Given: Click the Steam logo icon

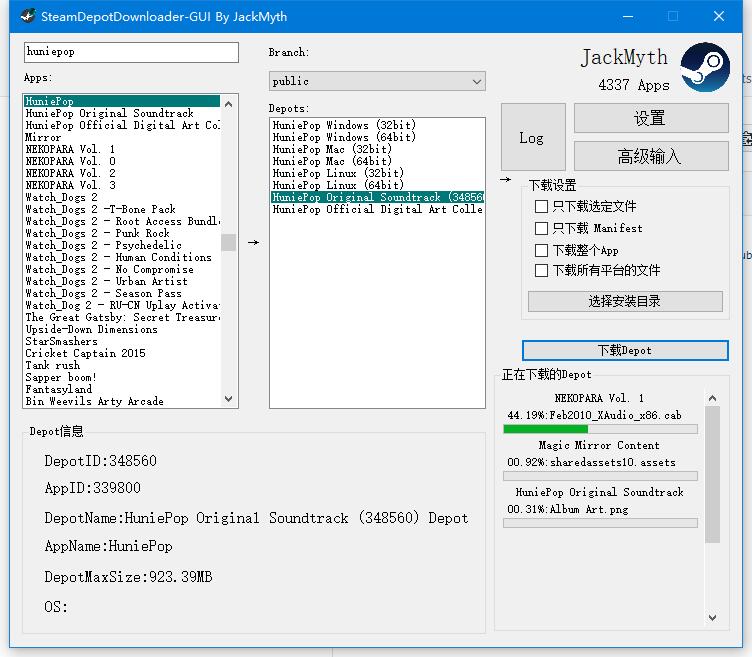Looking at the screenshot, I should [705, 67].
